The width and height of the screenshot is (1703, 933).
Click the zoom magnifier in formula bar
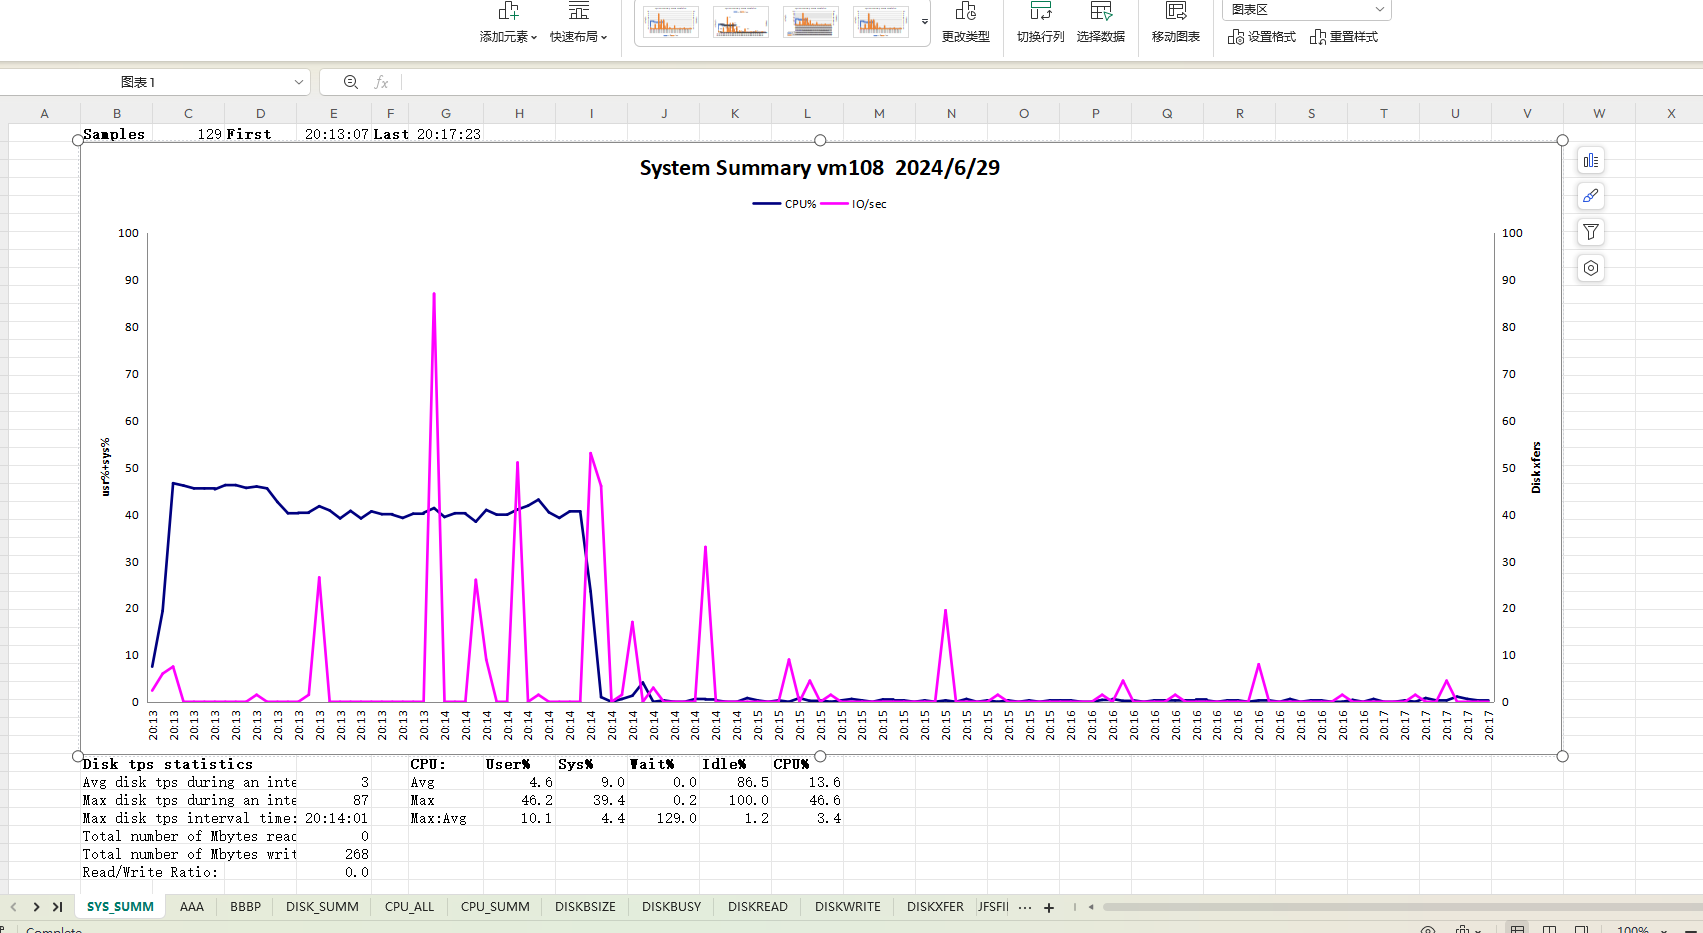click(x=351, y=82)
